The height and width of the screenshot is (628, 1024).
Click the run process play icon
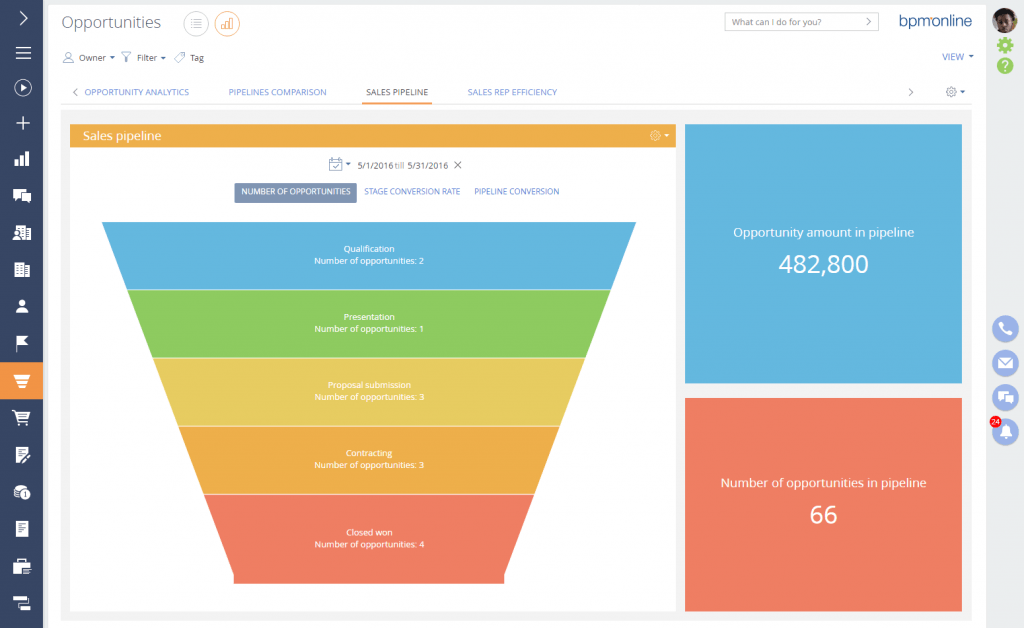(23, 87)
